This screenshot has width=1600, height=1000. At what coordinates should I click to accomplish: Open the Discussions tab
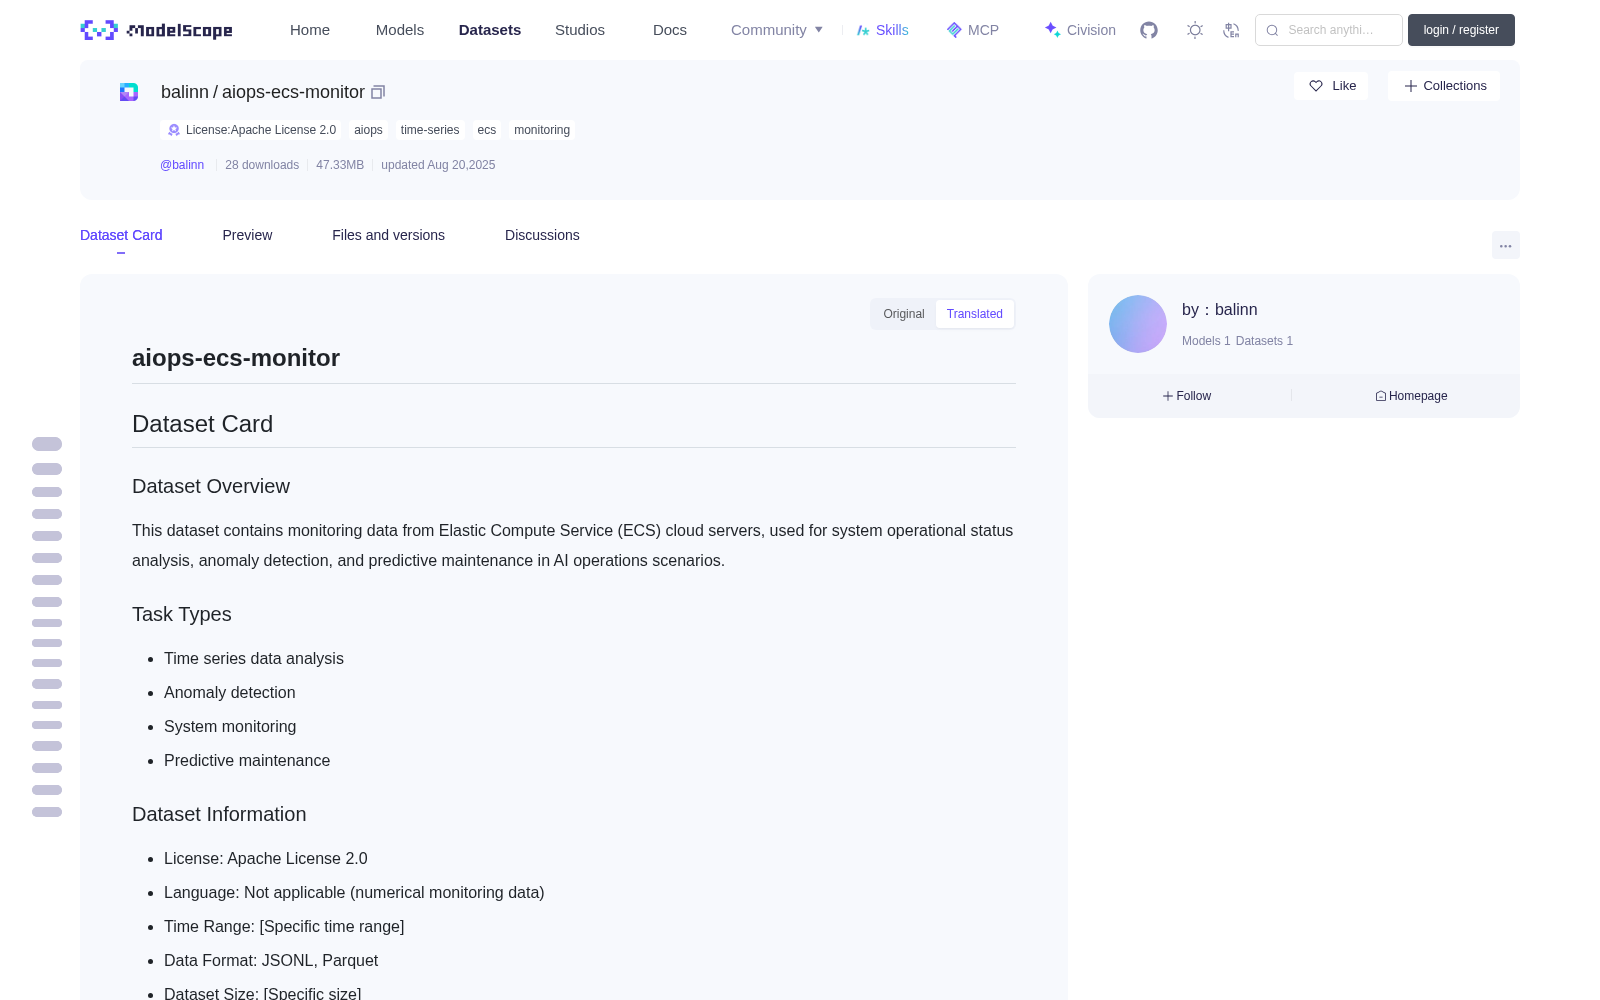542,235
